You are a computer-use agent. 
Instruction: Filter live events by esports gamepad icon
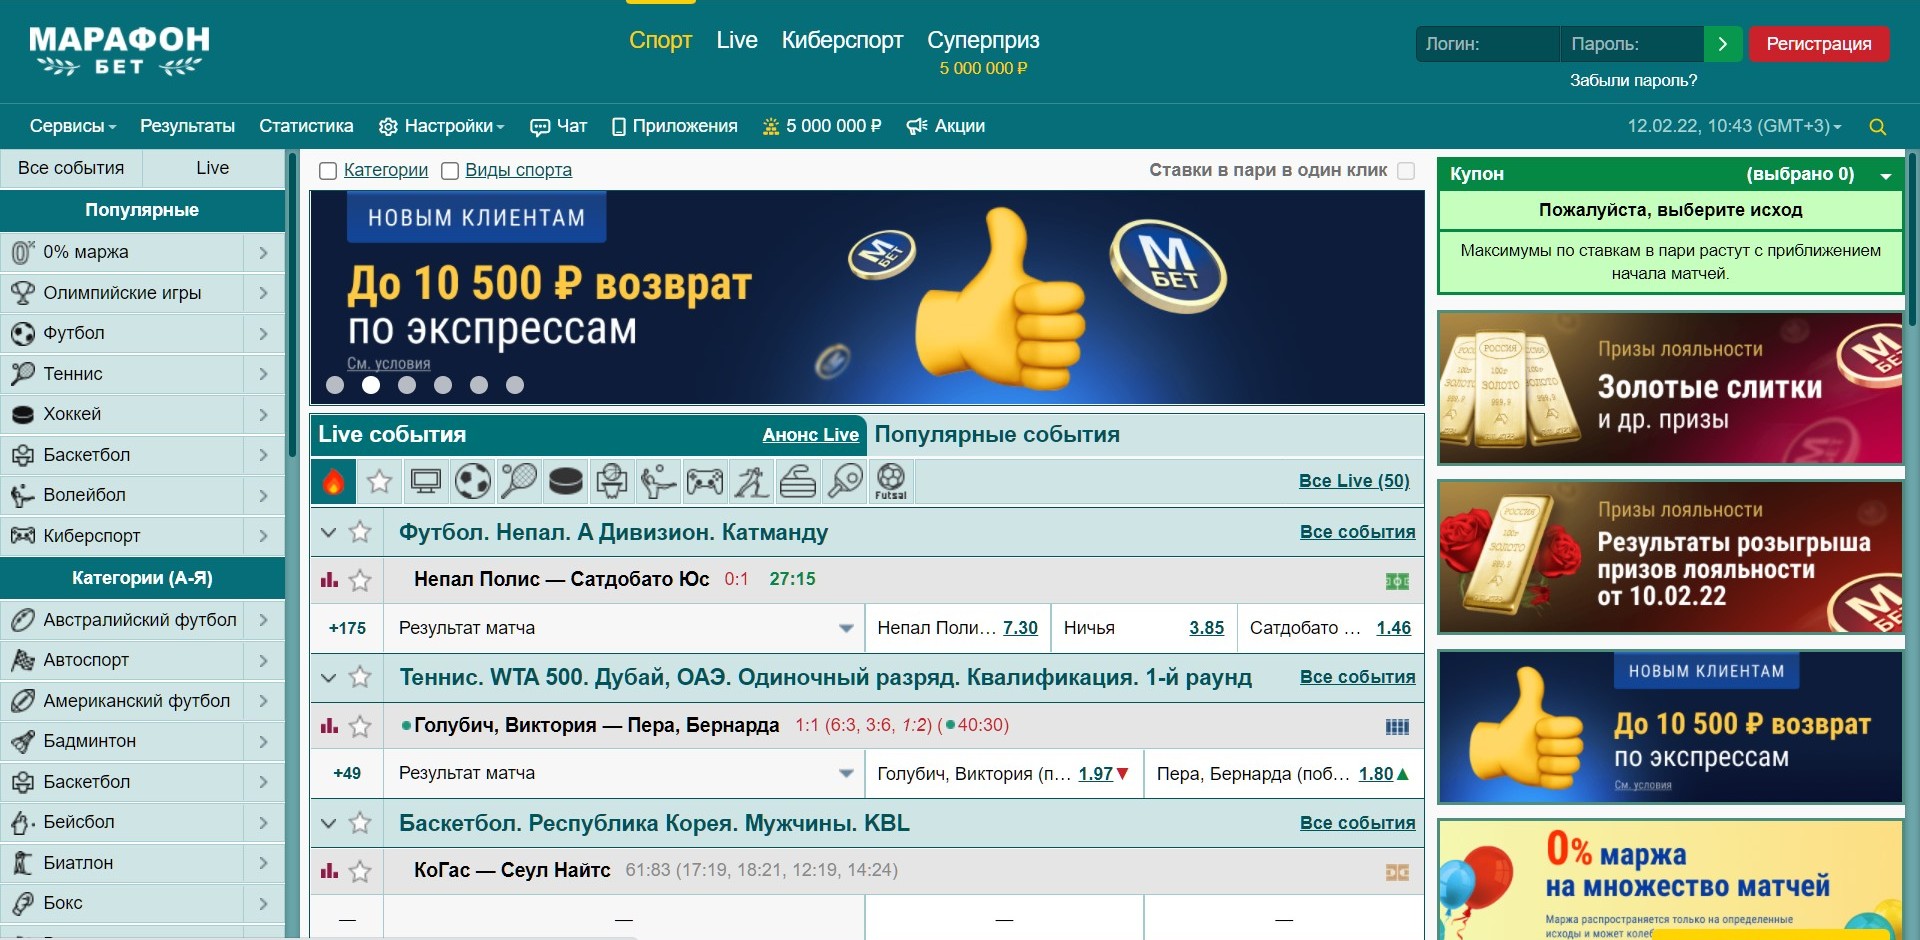(705, 481)
